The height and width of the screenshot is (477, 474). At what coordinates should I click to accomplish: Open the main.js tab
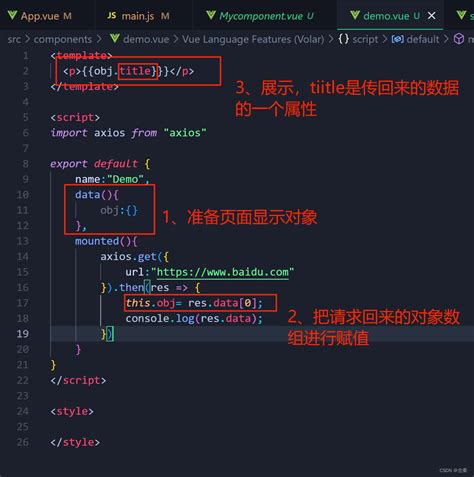pyautogui.click(x=139, y=16)
